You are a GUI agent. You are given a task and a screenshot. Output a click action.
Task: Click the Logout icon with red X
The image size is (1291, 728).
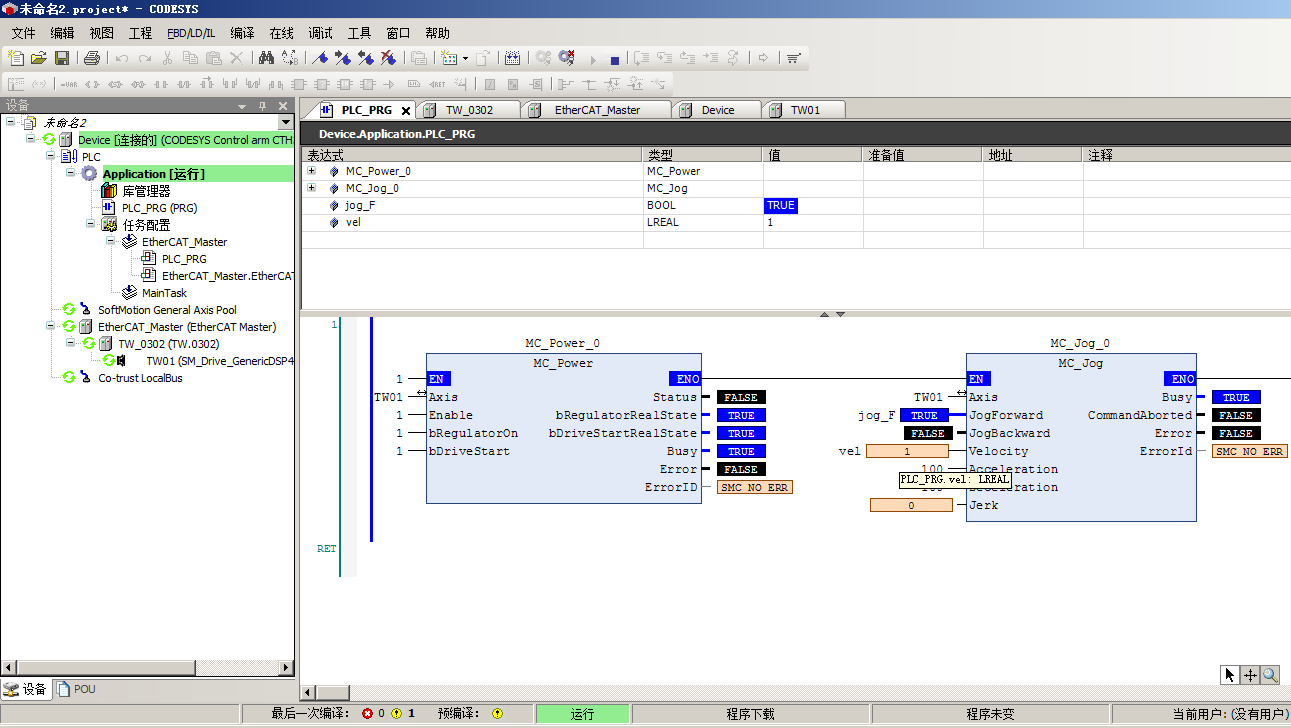pos(566,58)
